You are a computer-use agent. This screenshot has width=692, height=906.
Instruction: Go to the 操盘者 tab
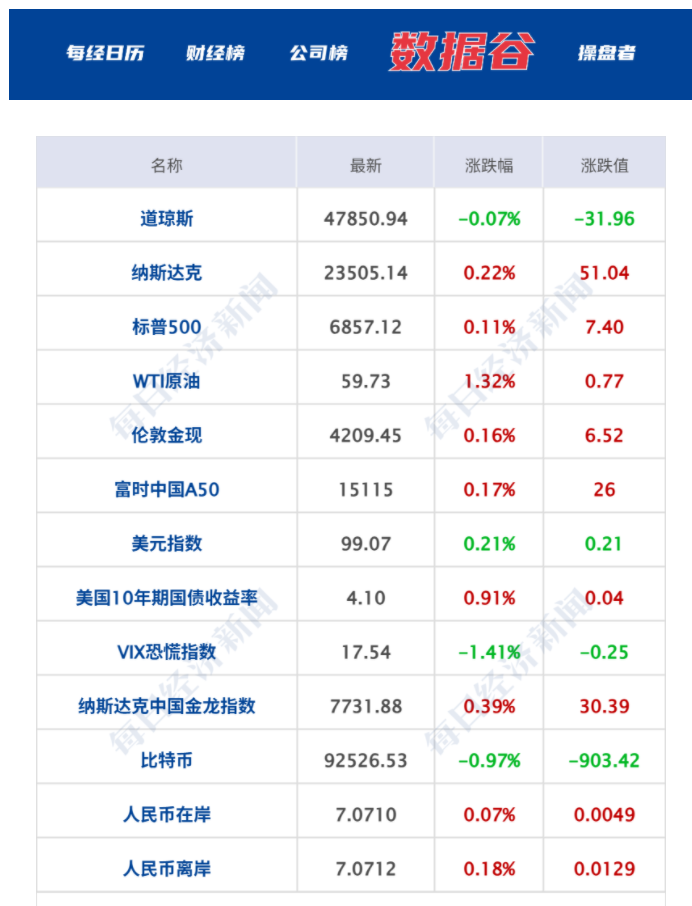pos(607,53)
